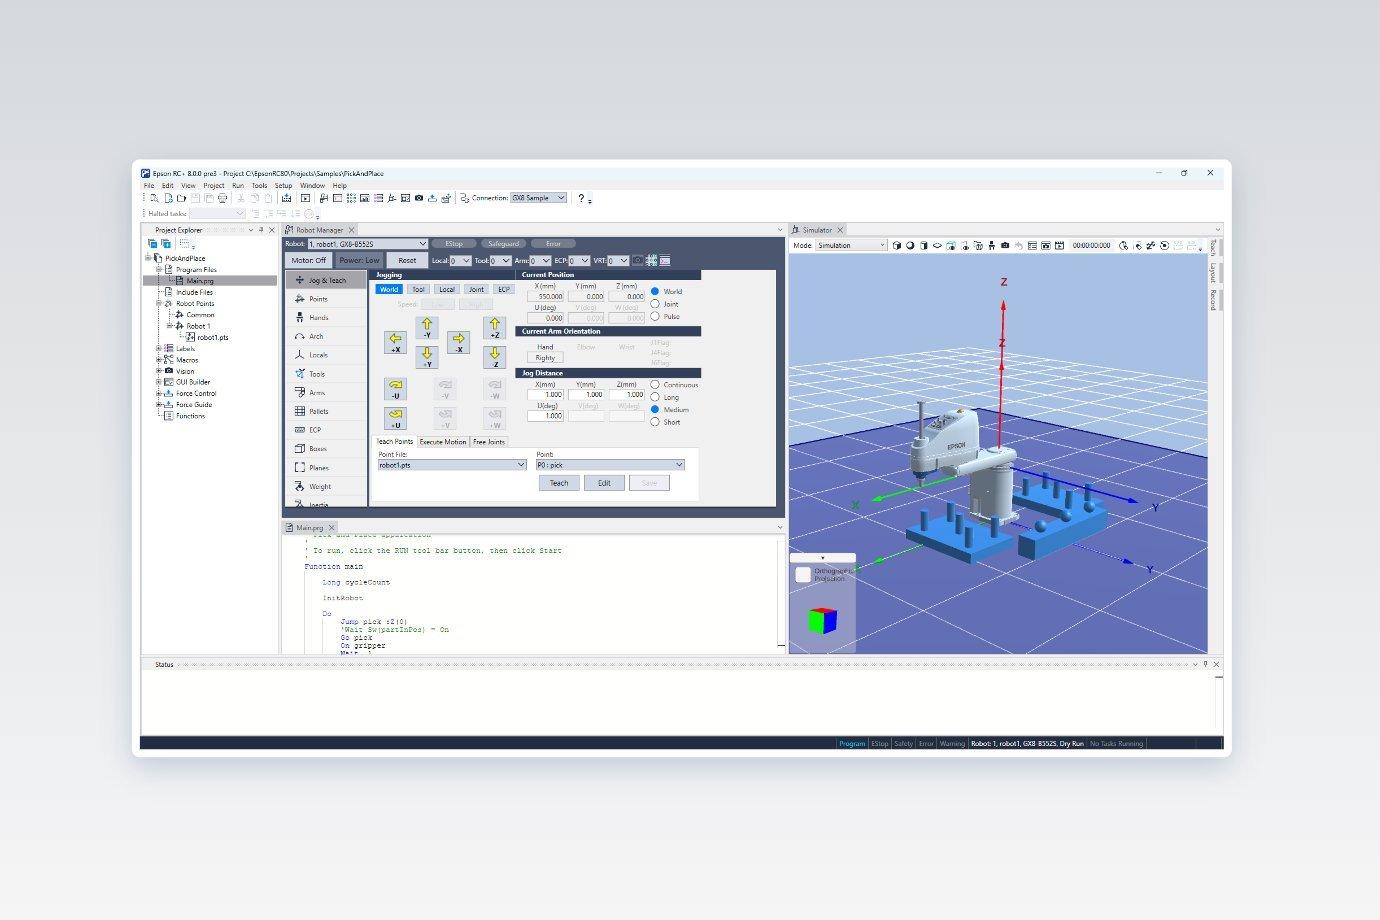Open the Hands page in the sidebar
Image resolution: width=1380 pixels, height=920 pixels.
tap(318, 317)
